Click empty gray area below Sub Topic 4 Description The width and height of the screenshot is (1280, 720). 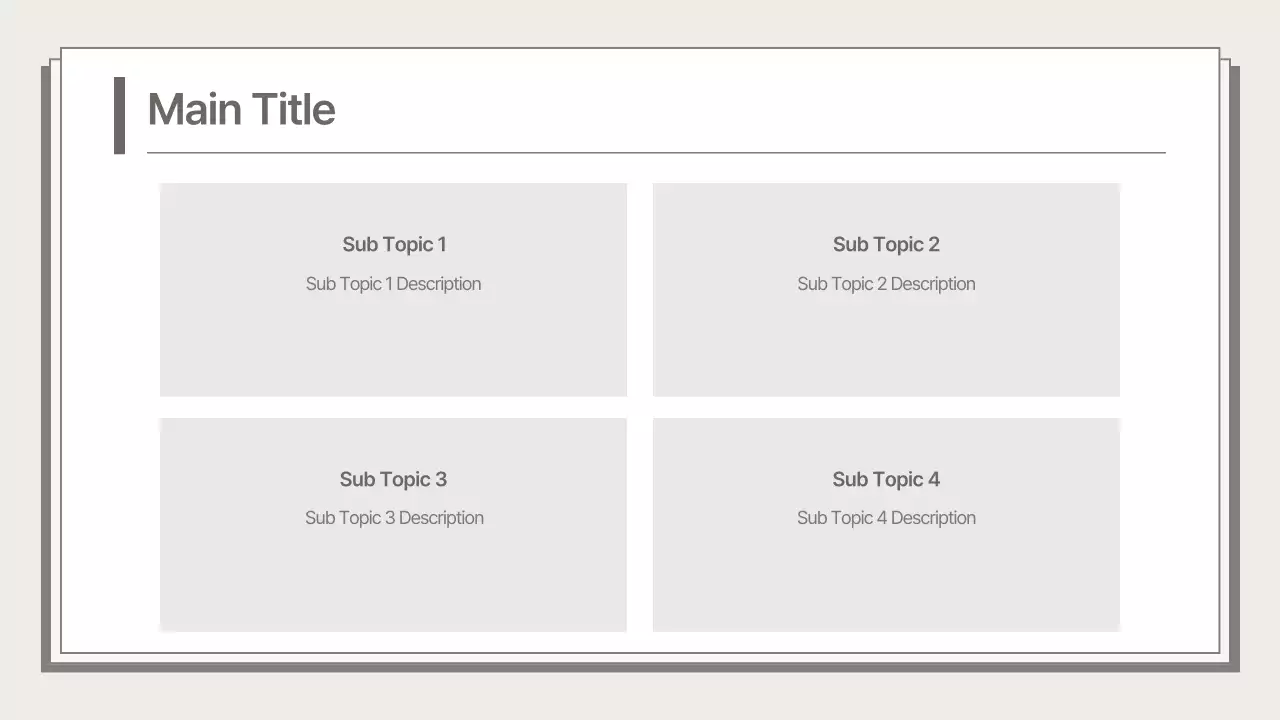tap(886, 580)
